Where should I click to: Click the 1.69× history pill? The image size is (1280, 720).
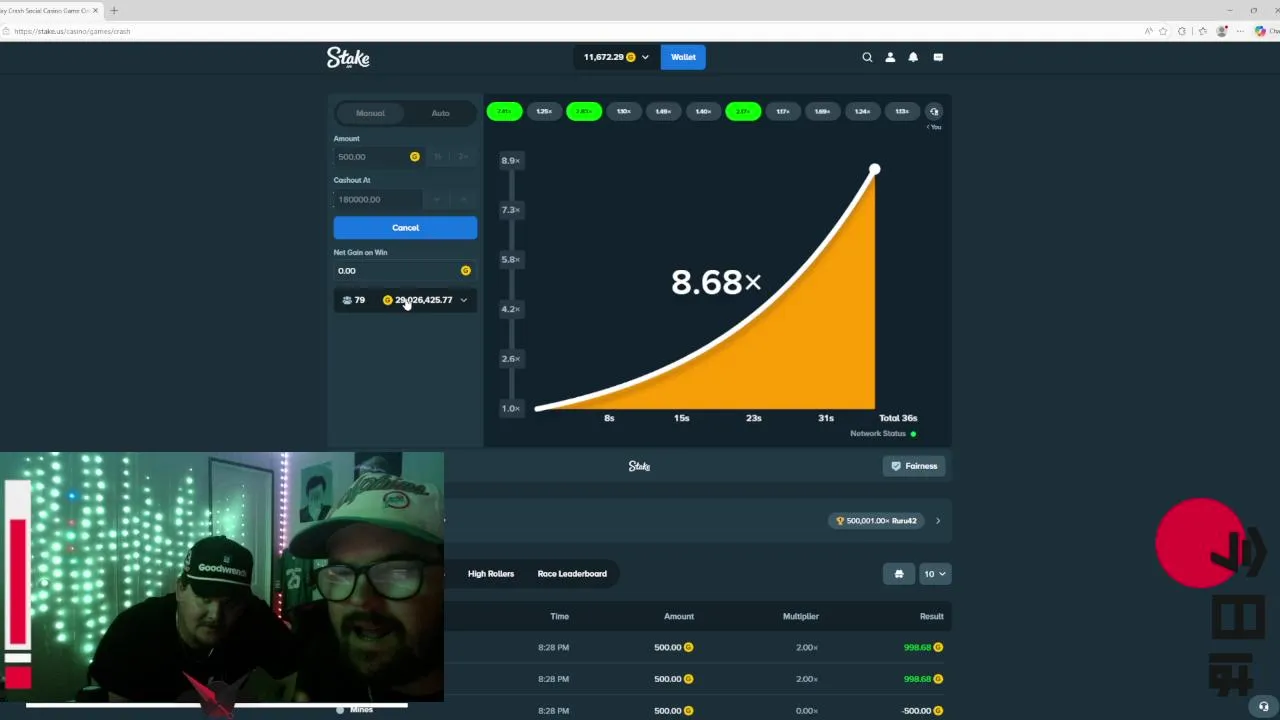click(822, 112)
